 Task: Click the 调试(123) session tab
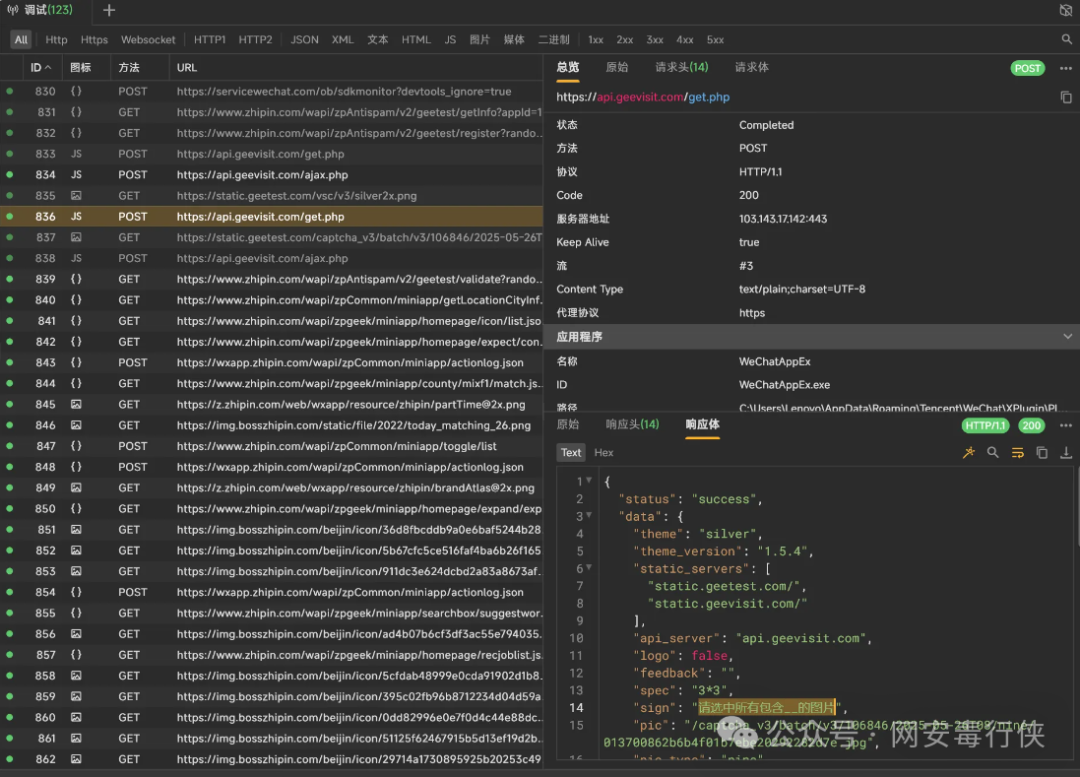pos(48,10)
